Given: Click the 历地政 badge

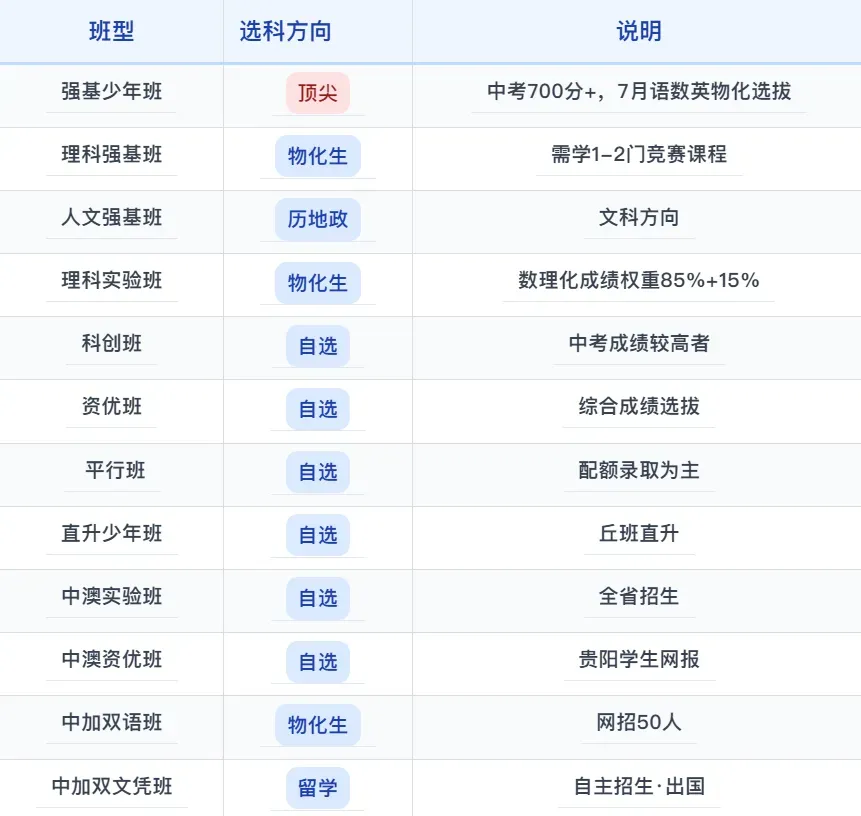Looking at the screenshot, I should coord(318,219).
